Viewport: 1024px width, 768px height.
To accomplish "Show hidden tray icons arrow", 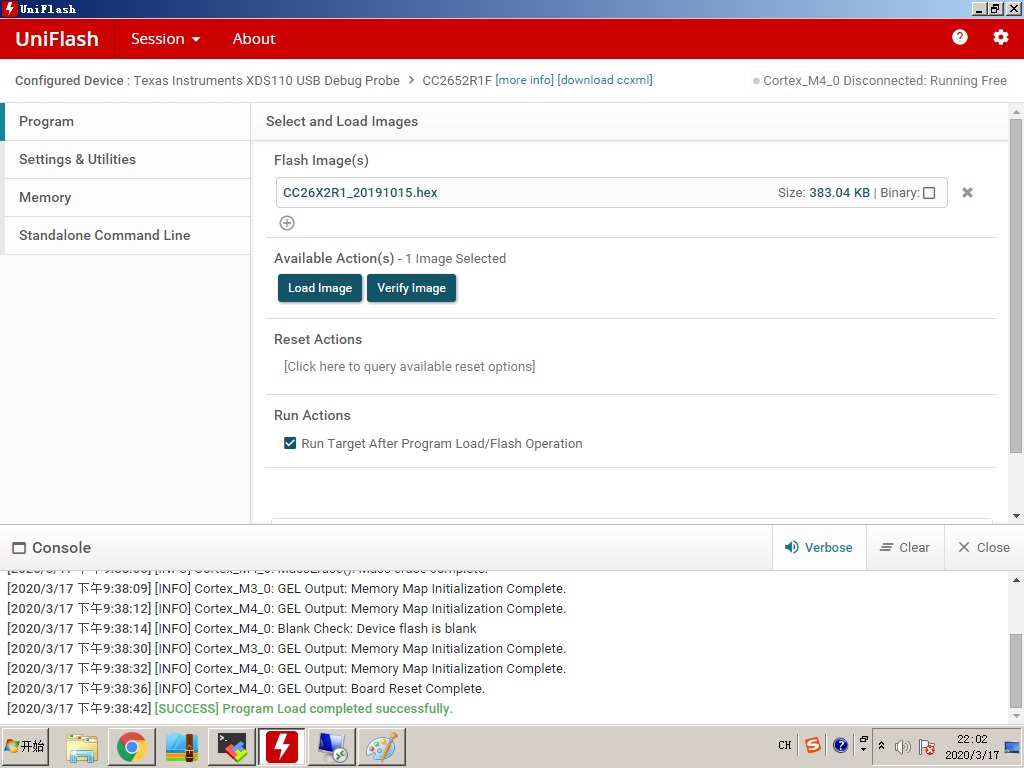I will [881, 746].
